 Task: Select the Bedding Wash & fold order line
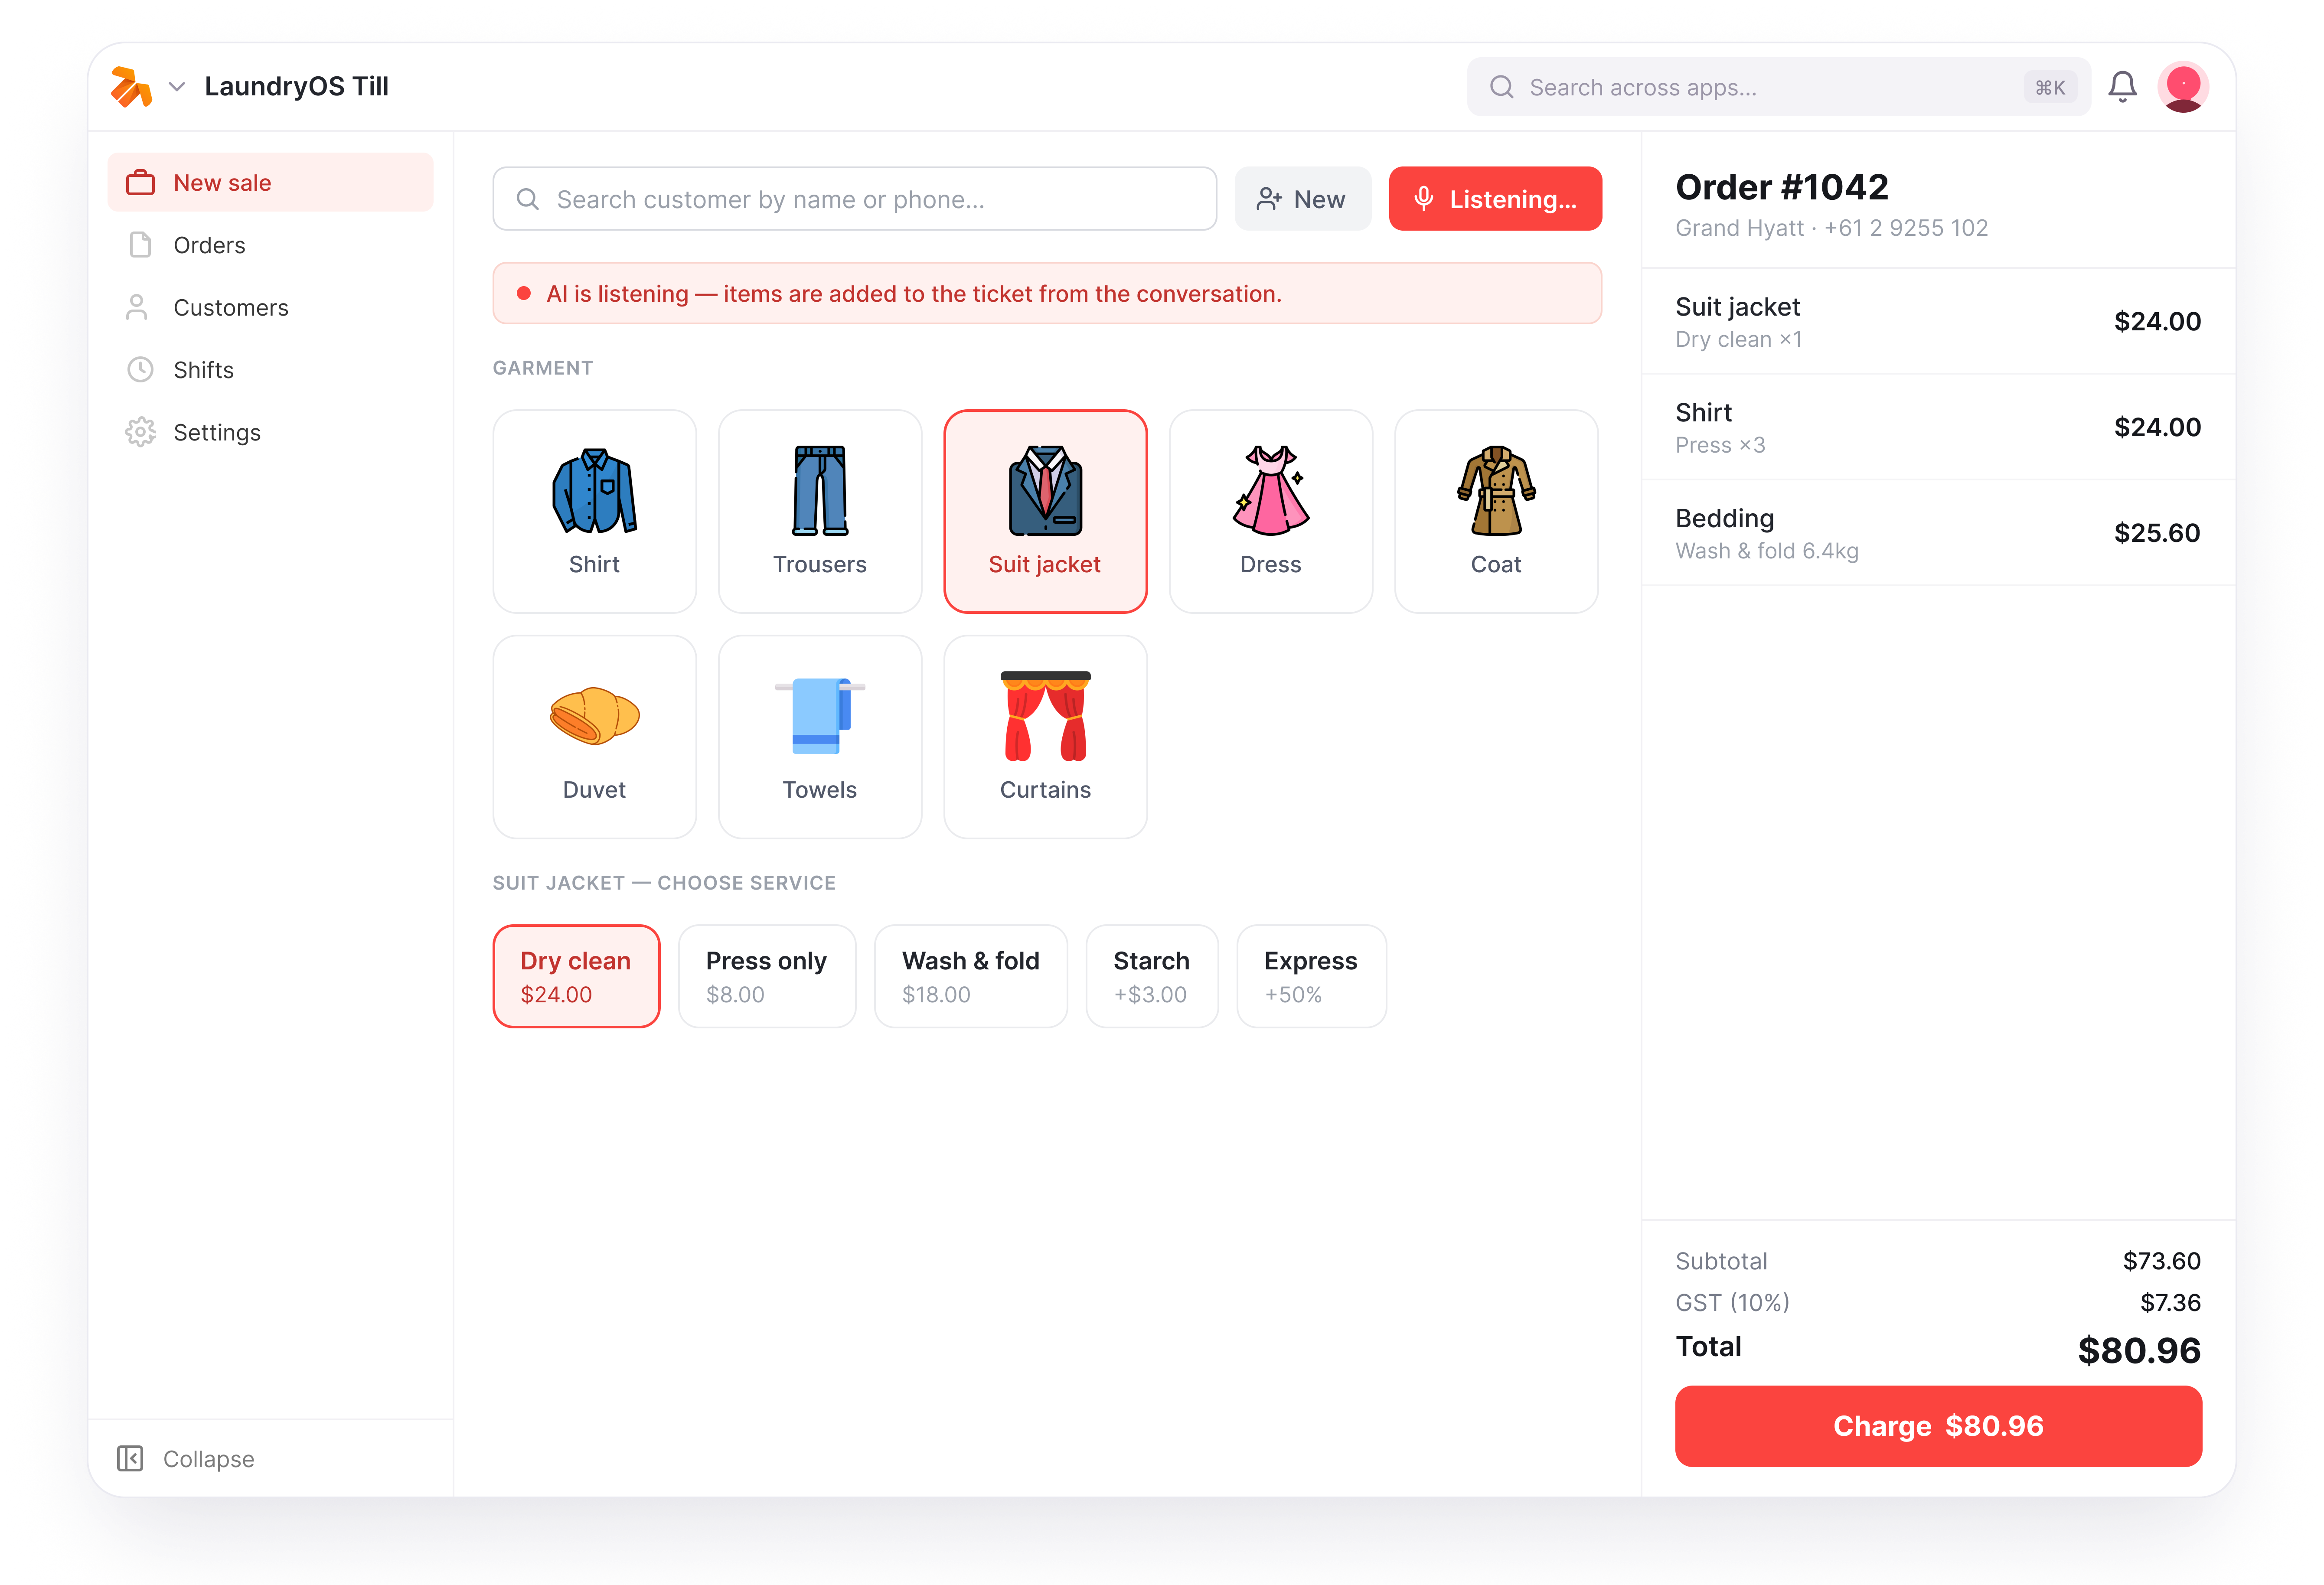(x=1938, y=533)
